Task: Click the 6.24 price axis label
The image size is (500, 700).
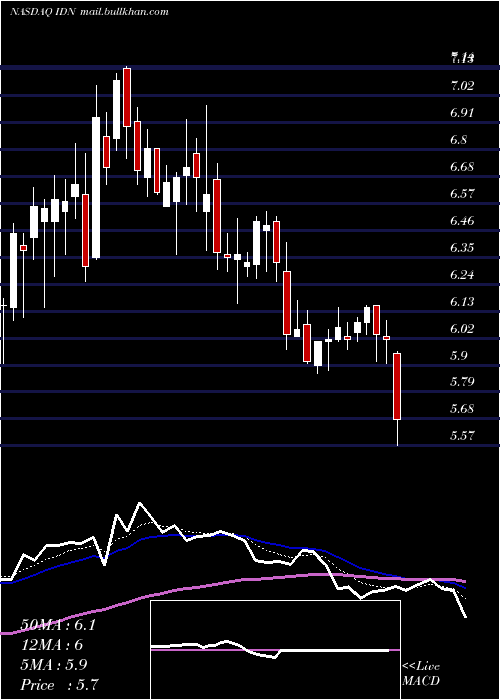Action: [x=462, y=275]
